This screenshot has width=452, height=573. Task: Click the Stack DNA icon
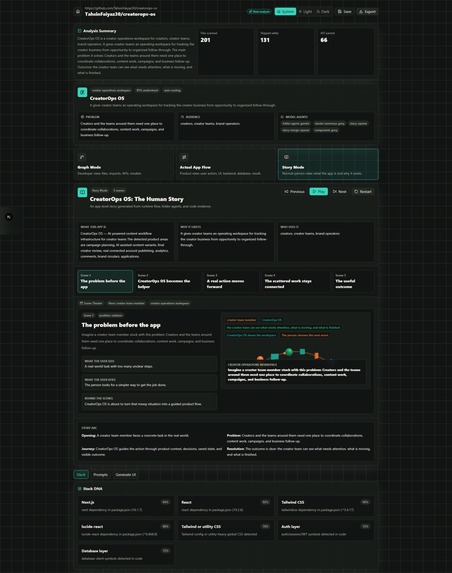click(x=79, y=489)
